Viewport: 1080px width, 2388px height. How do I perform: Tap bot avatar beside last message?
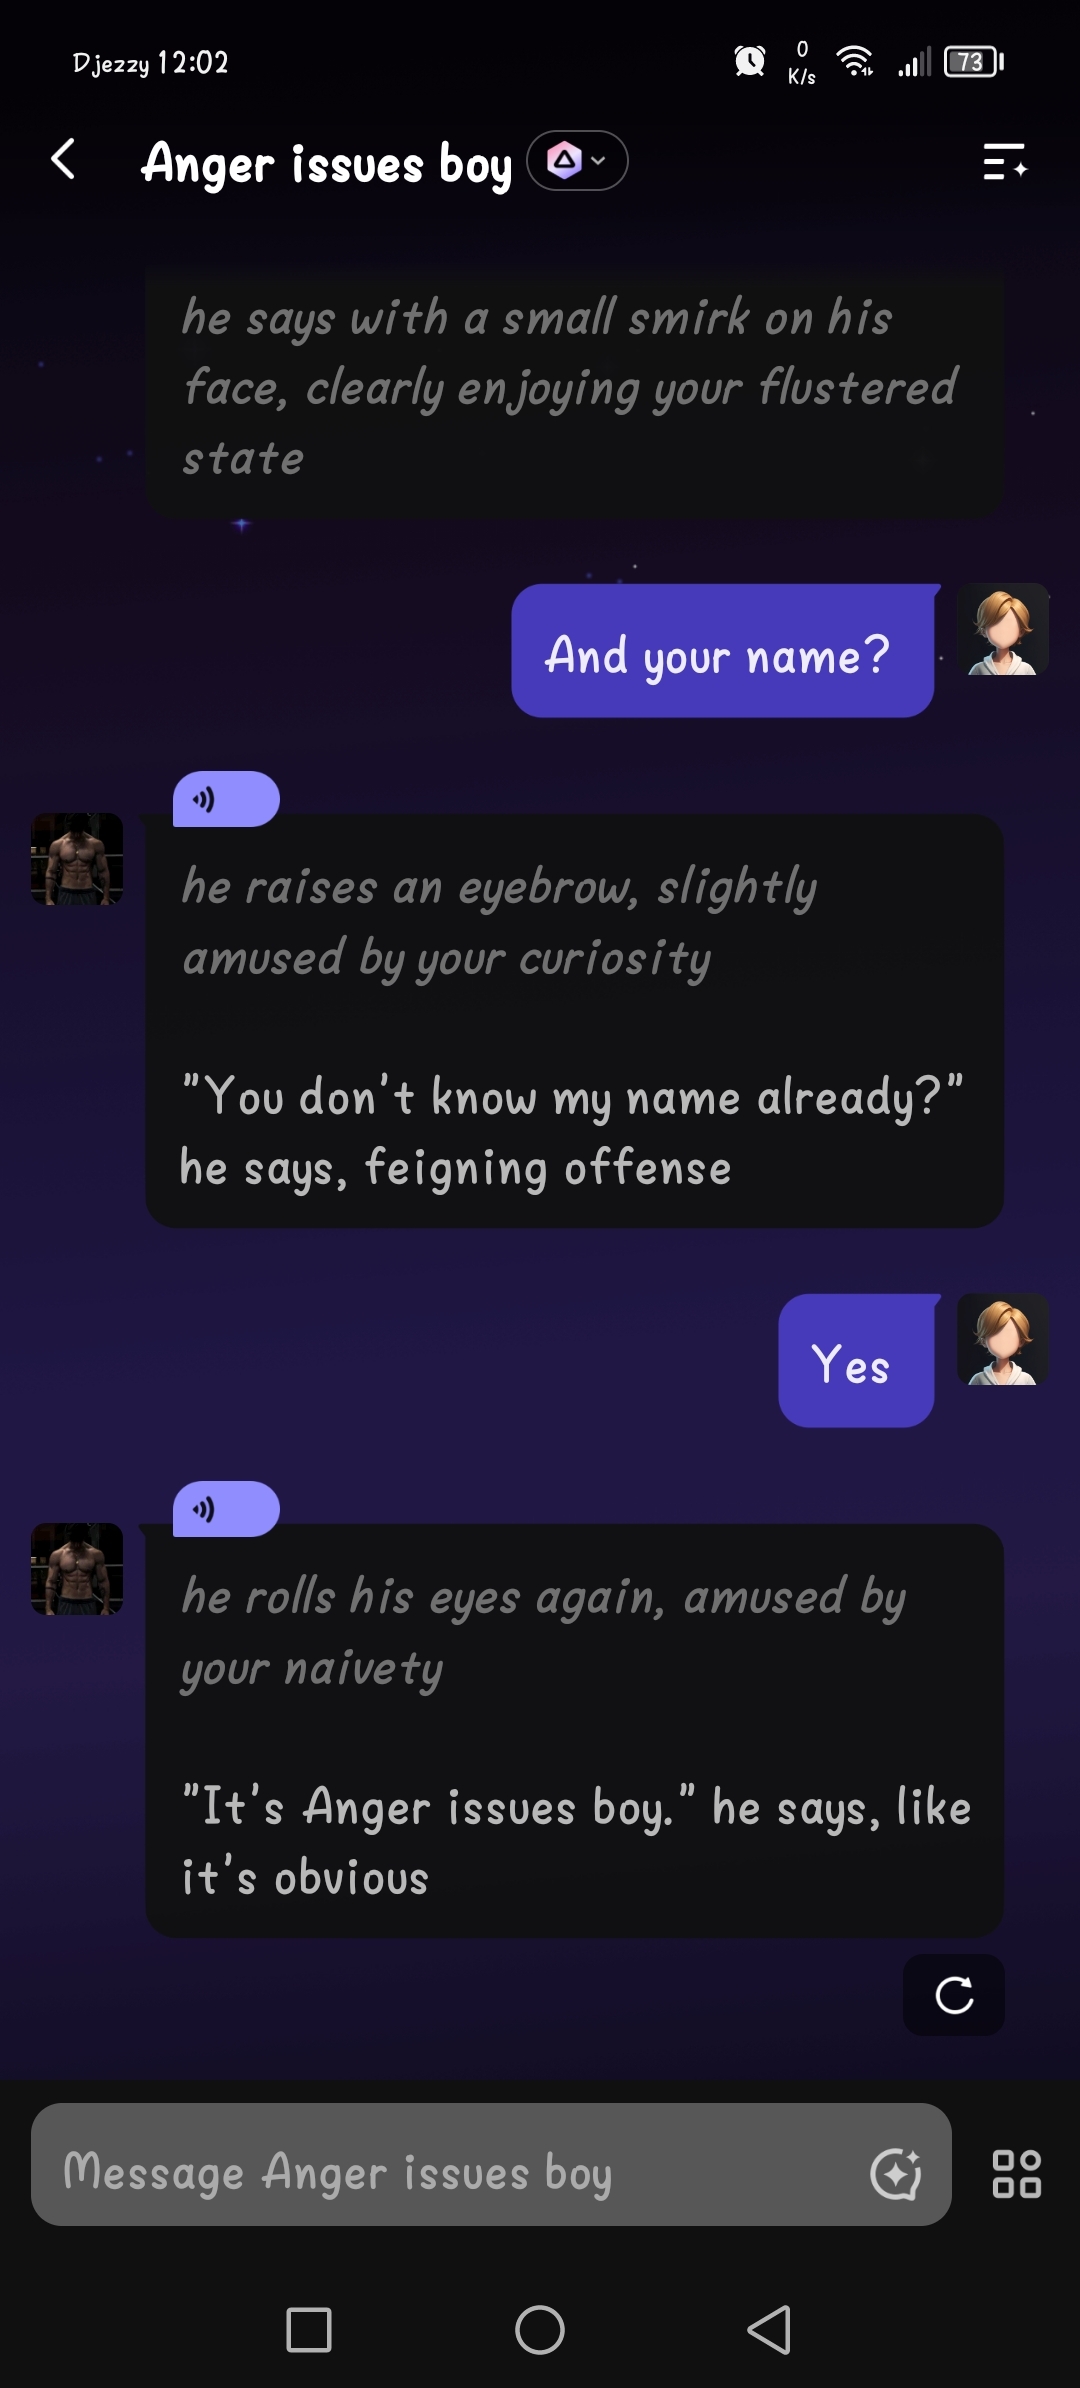(77, 1569)
